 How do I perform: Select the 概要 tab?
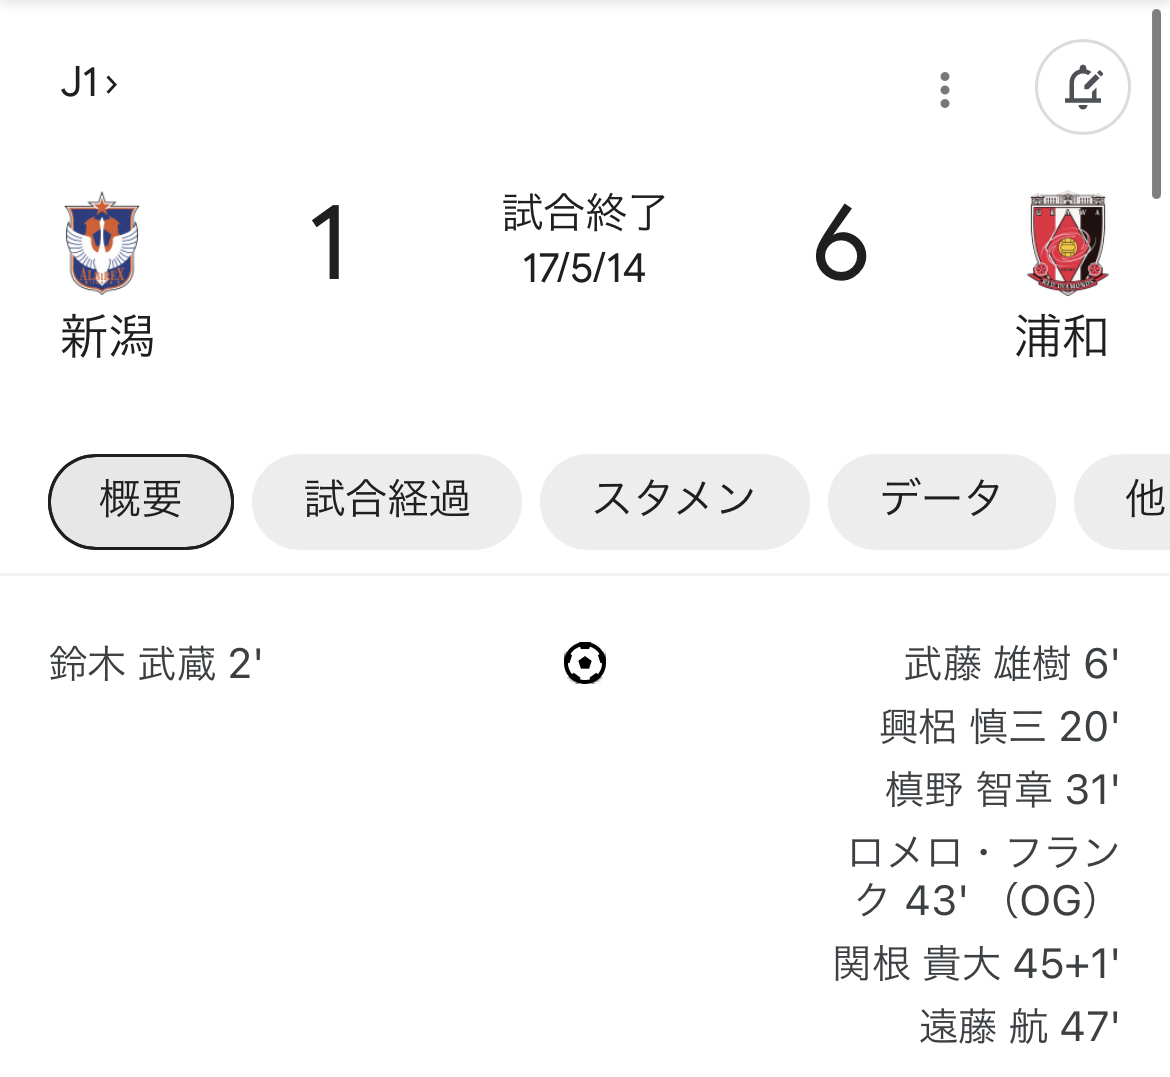141,502
